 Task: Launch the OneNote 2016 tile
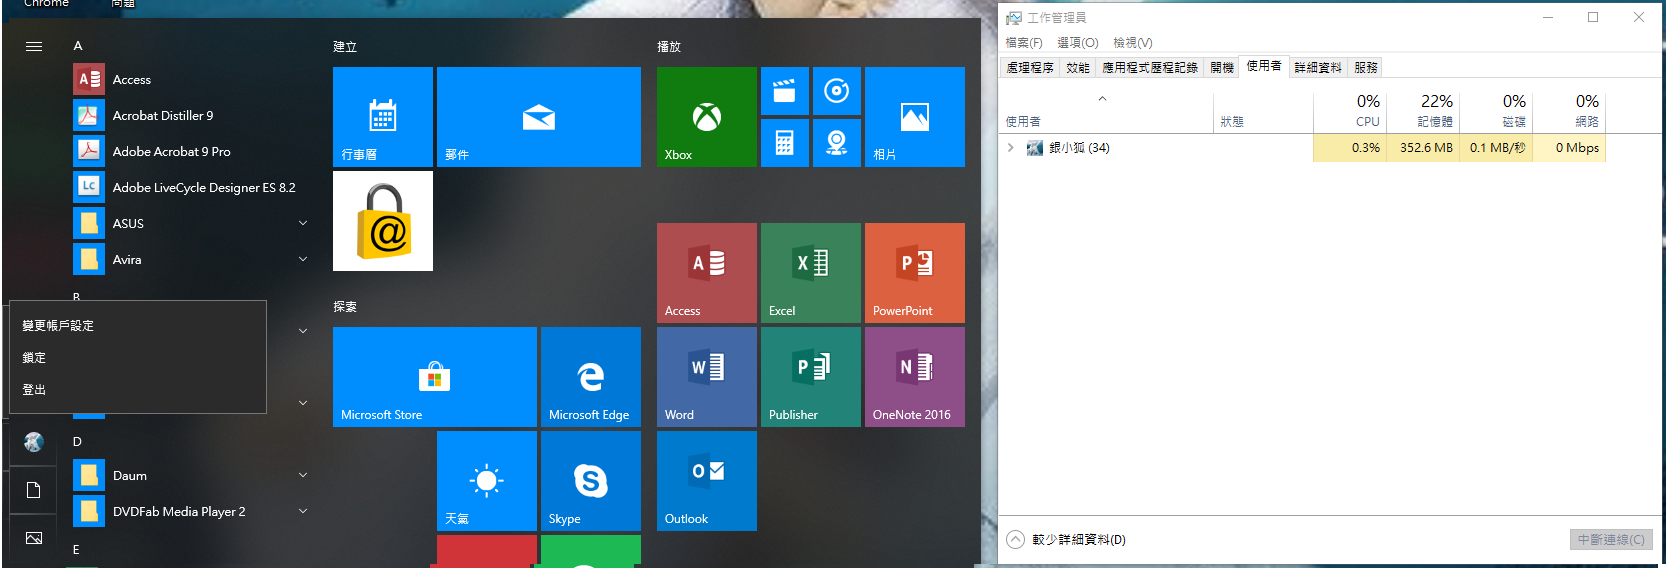point(915,377)
